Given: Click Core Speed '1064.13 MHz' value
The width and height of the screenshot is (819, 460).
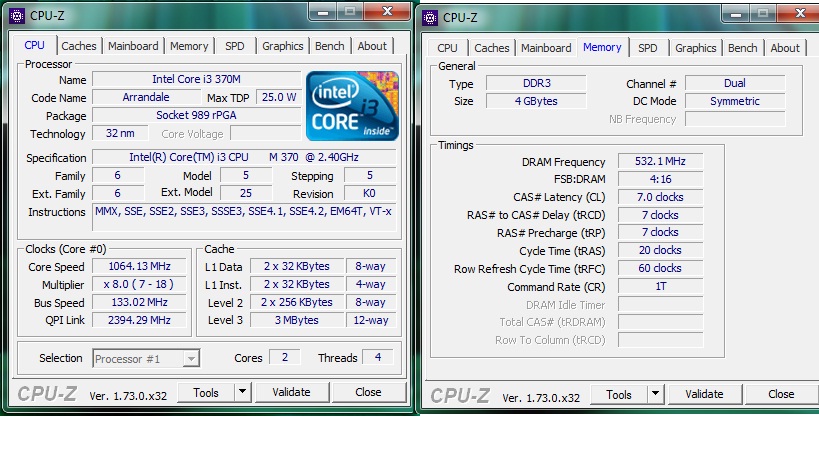Looking at the screenshot, I should pos(139,266).
